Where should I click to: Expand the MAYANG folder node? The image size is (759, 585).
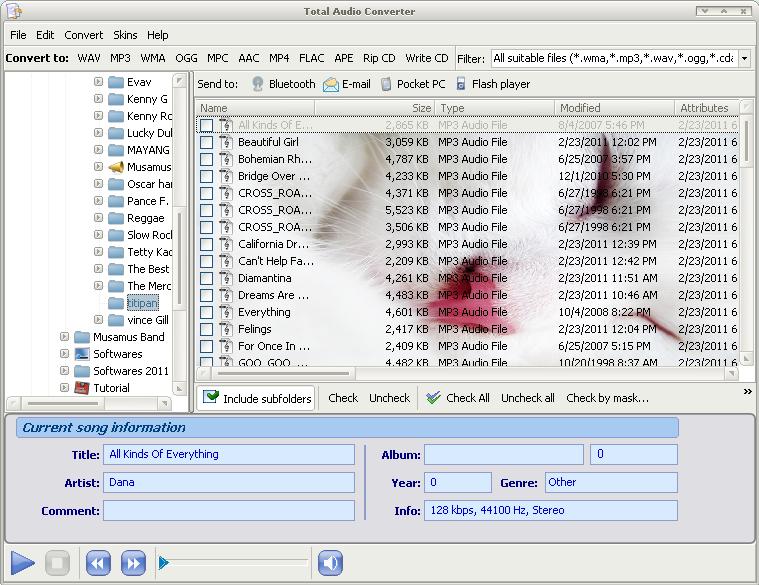98,150
